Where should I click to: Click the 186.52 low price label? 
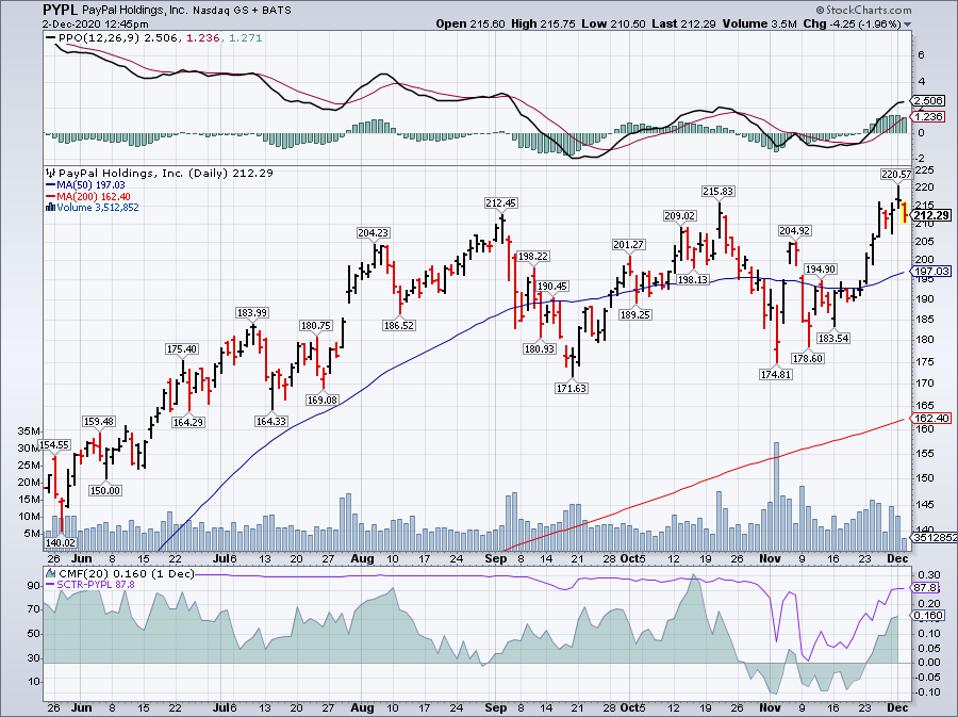tap(399, 326)
